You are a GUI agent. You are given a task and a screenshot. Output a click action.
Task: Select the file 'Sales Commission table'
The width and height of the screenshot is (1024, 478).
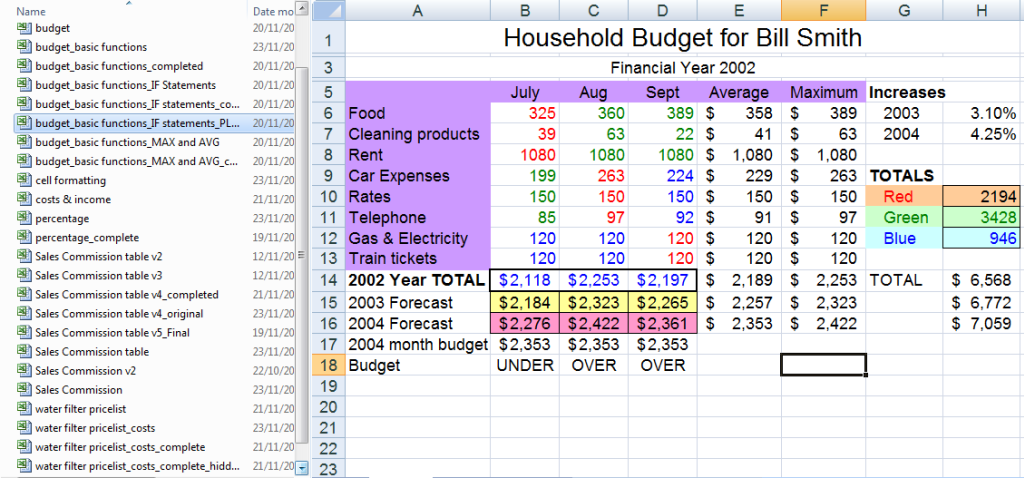point(92,352)
